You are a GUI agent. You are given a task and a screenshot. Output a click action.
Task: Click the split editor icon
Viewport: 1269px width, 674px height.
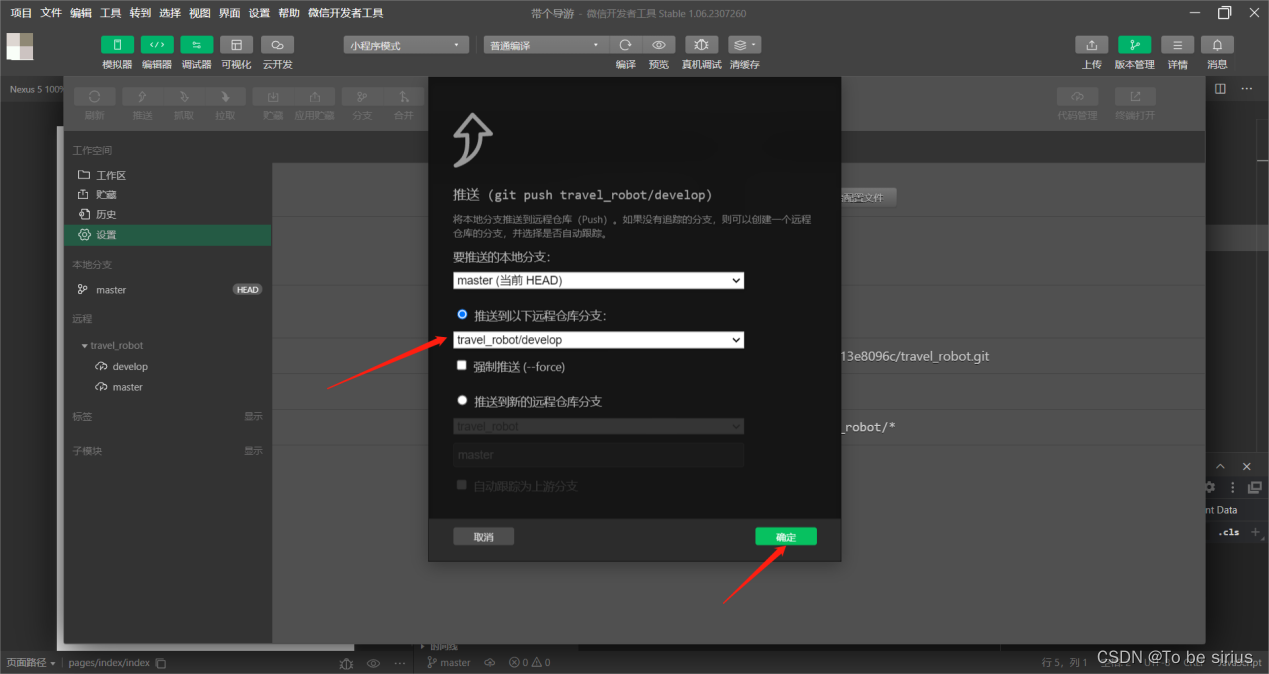(x=1220, y=88)
